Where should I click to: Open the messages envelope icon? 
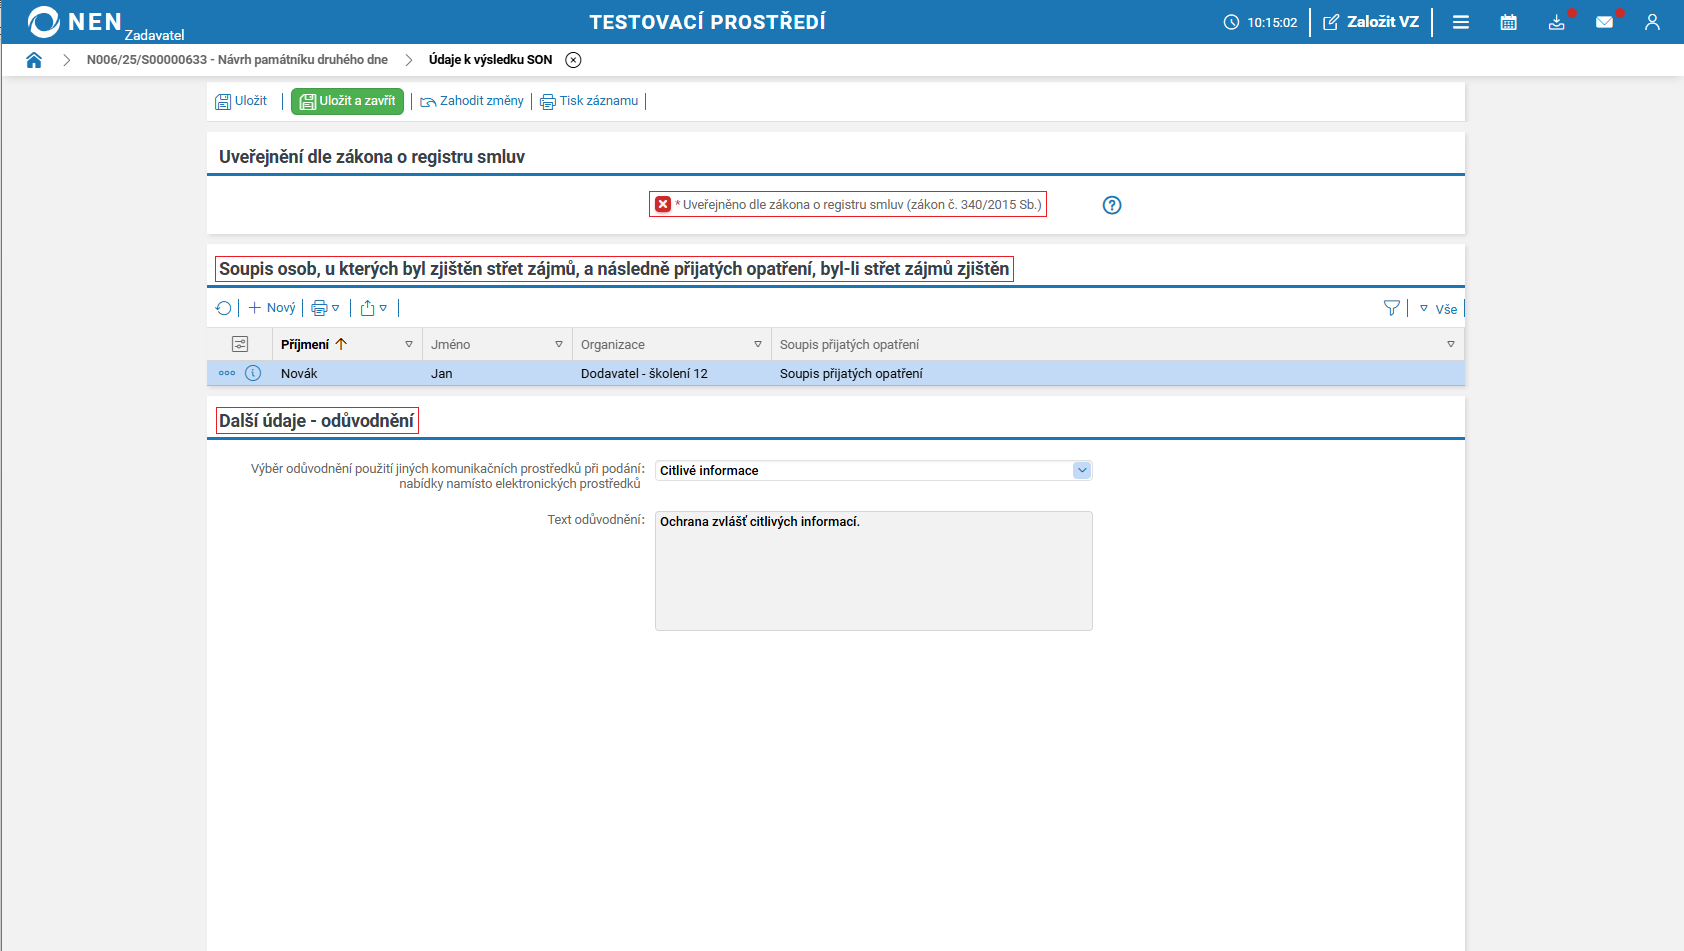click(x=1605, y=22)
